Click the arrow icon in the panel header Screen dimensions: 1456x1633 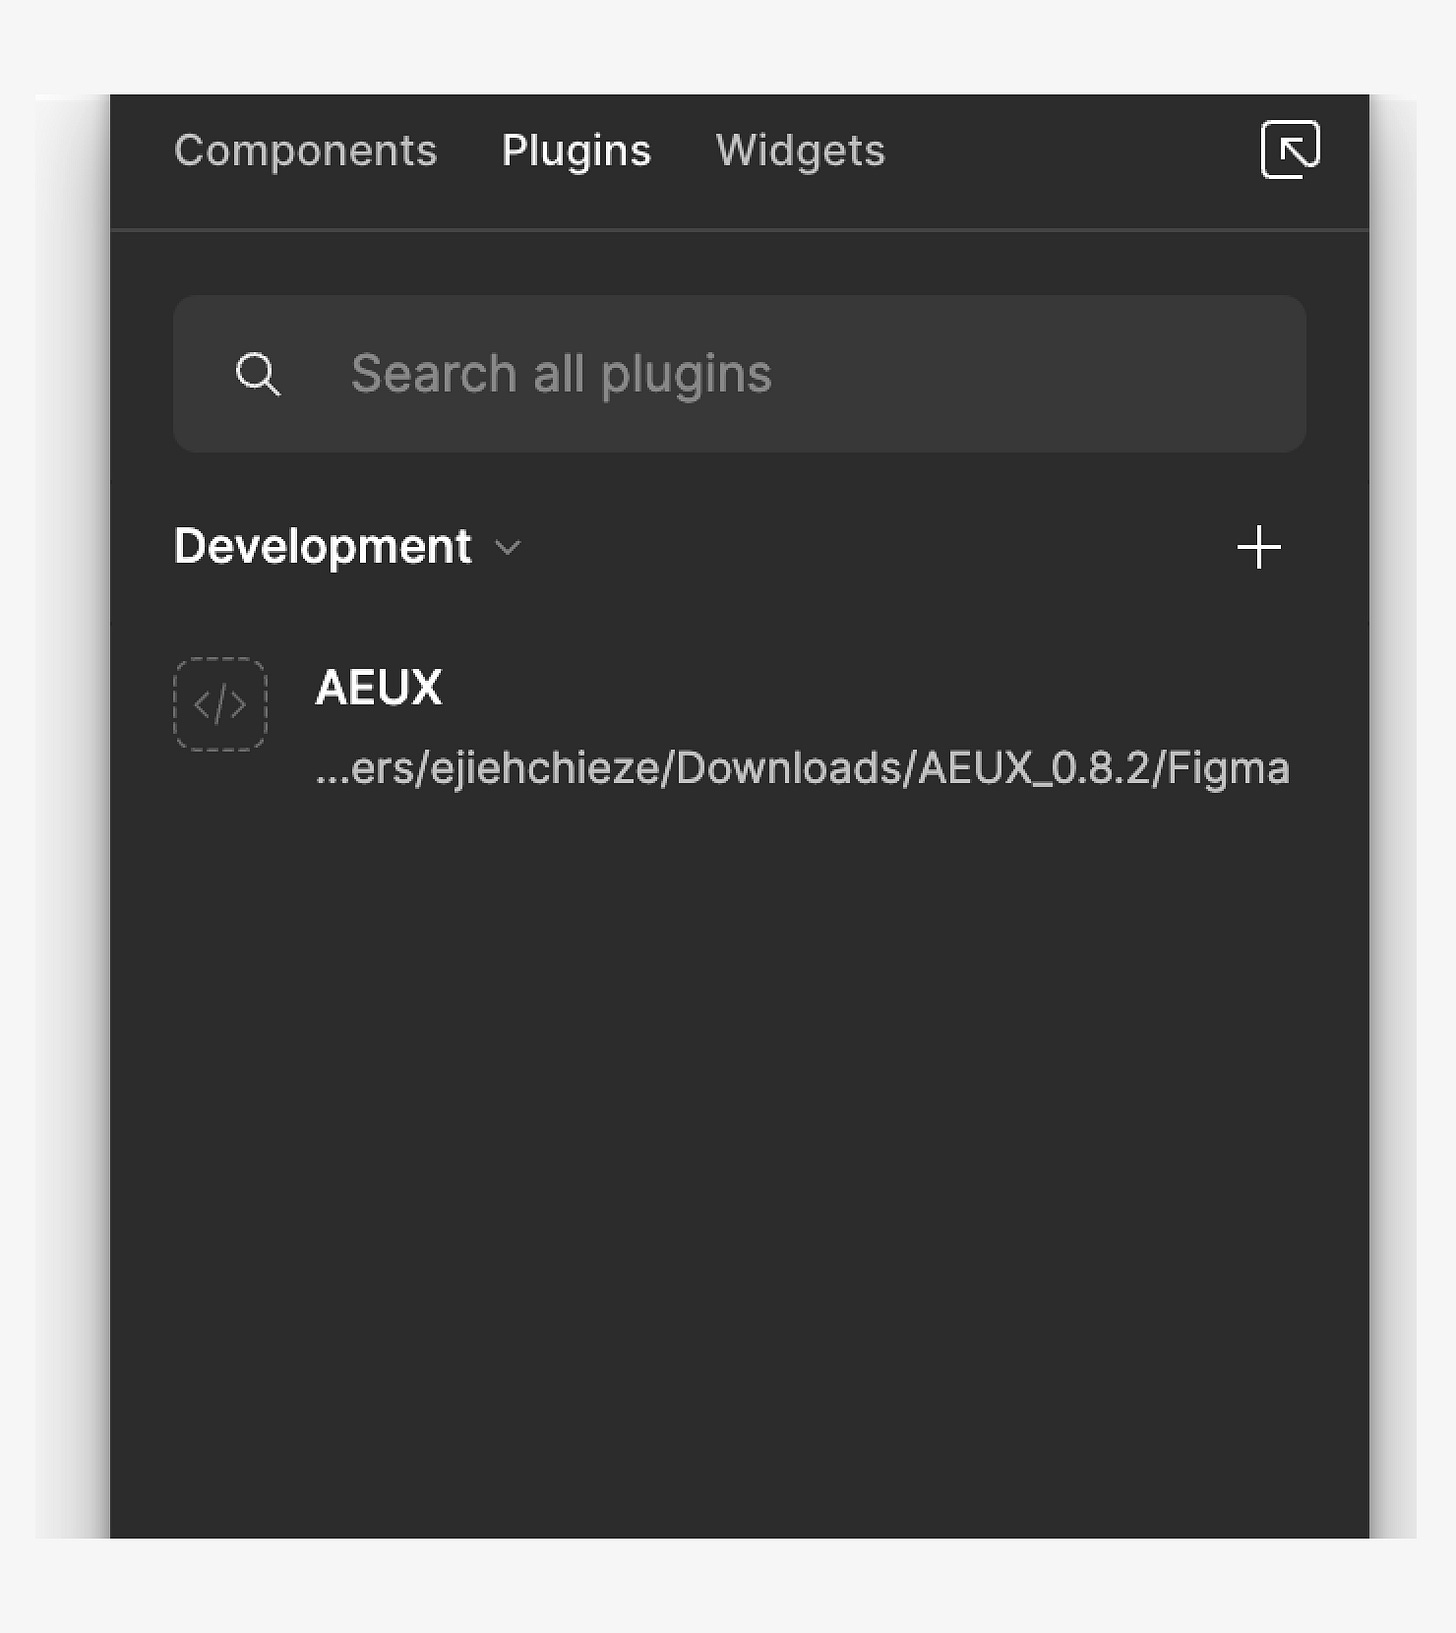[1289, 150]
